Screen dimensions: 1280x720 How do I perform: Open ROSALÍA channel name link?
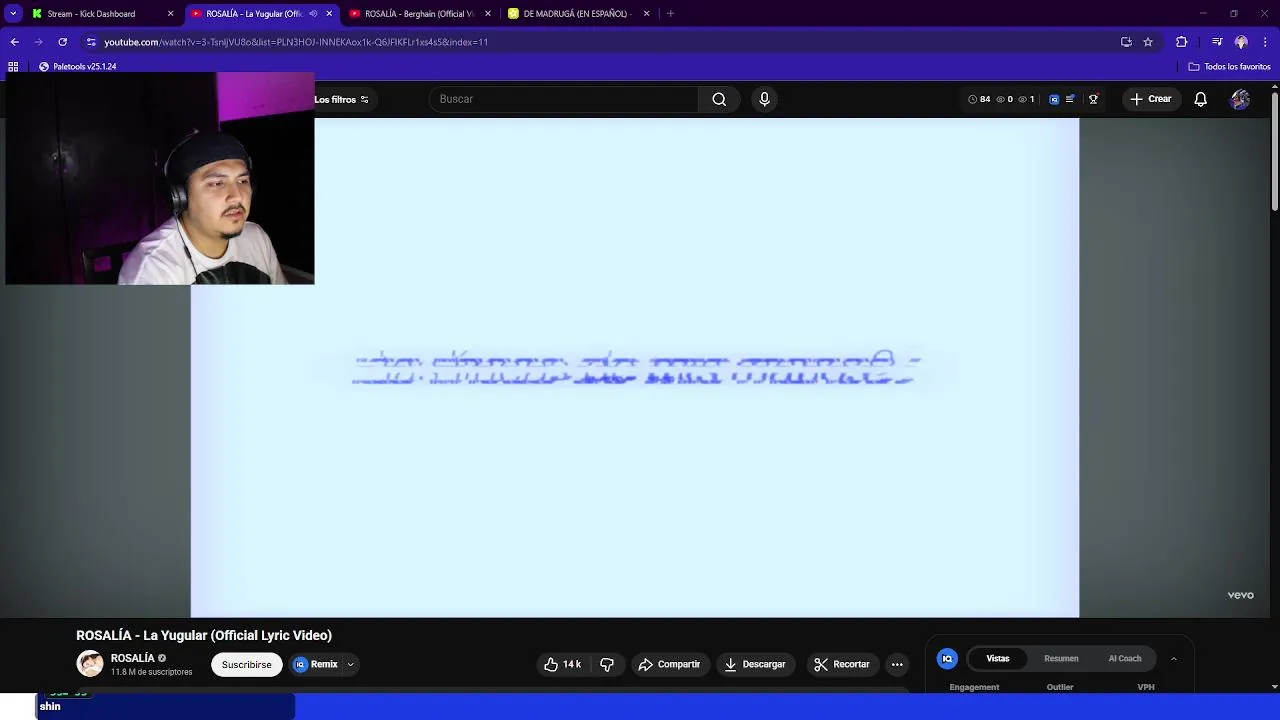[x=132, y=658]
